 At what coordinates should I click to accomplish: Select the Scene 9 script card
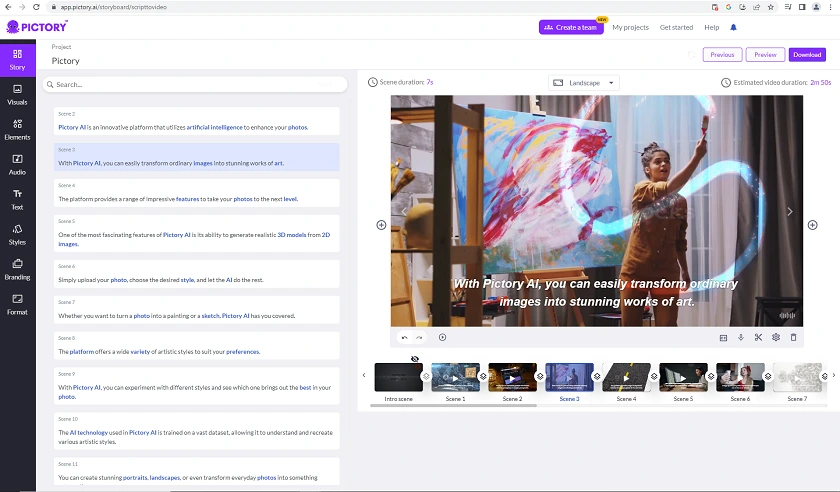[x=197, y=386]
